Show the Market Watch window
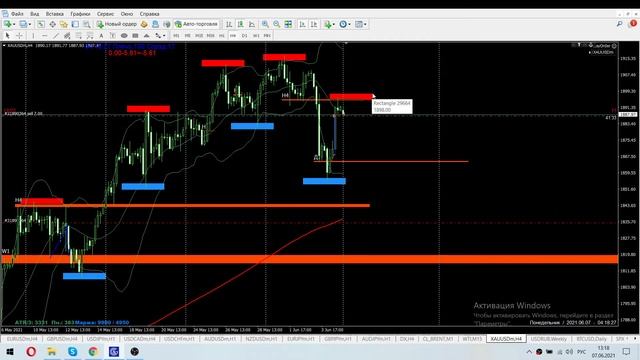The width and height of the screenshot is (640, 360). click(41, 24)
